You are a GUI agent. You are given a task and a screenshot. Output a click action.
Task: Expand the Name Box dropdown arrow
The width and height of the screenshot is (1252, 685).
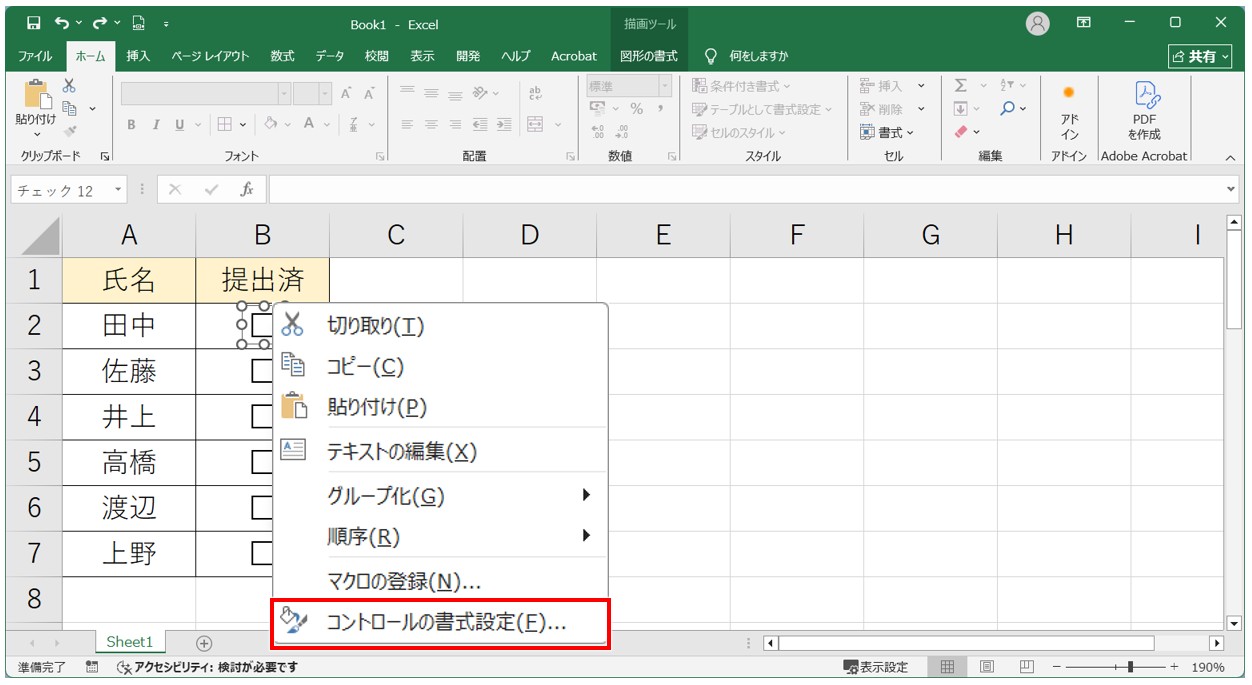[119, 190]
